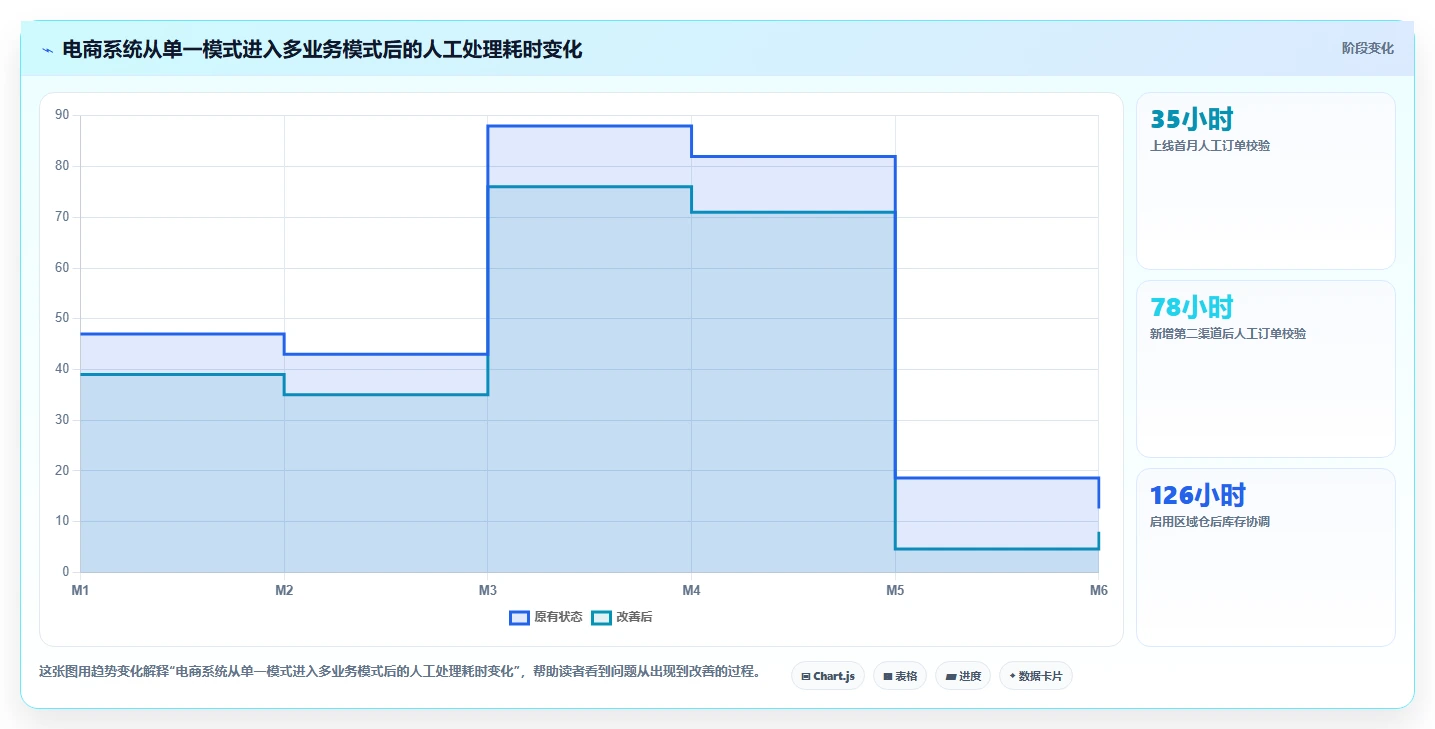Click the chart title about 电商系统 人工处理耗时变化
Viewport: 1435px width, 729px height.
coord(322,49)
